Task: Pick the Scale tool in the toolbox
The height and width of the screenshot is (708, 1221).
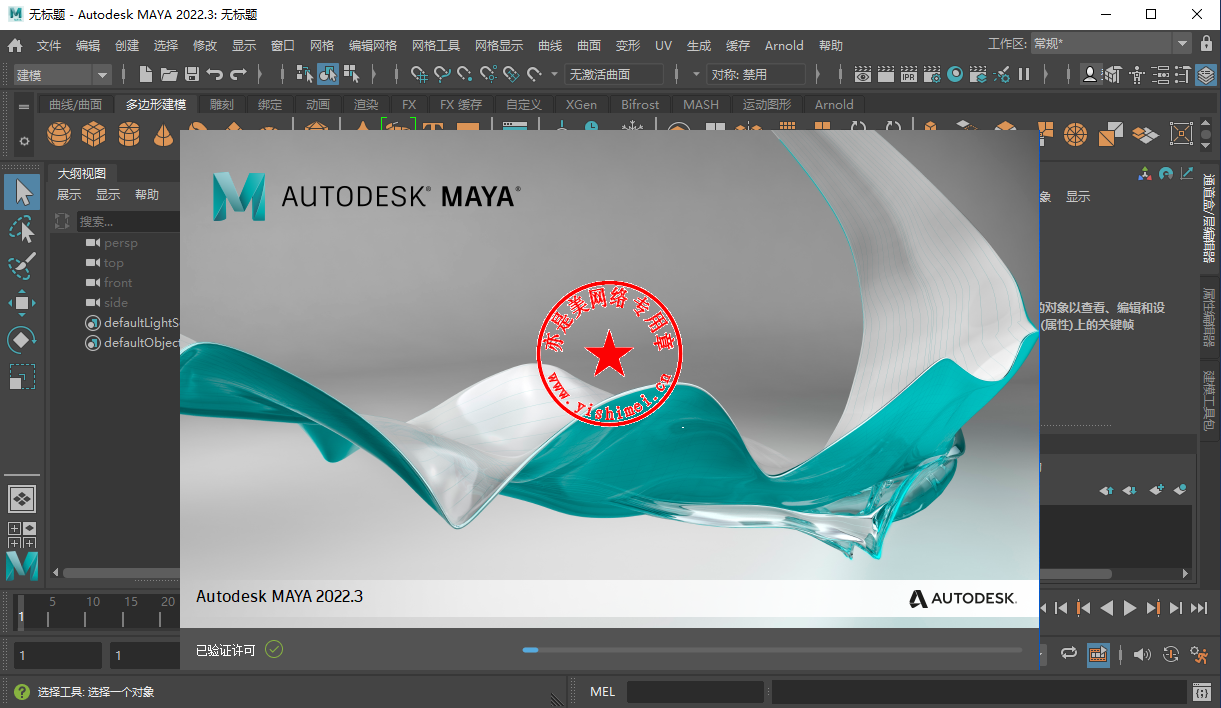Action: coord(22,377)
